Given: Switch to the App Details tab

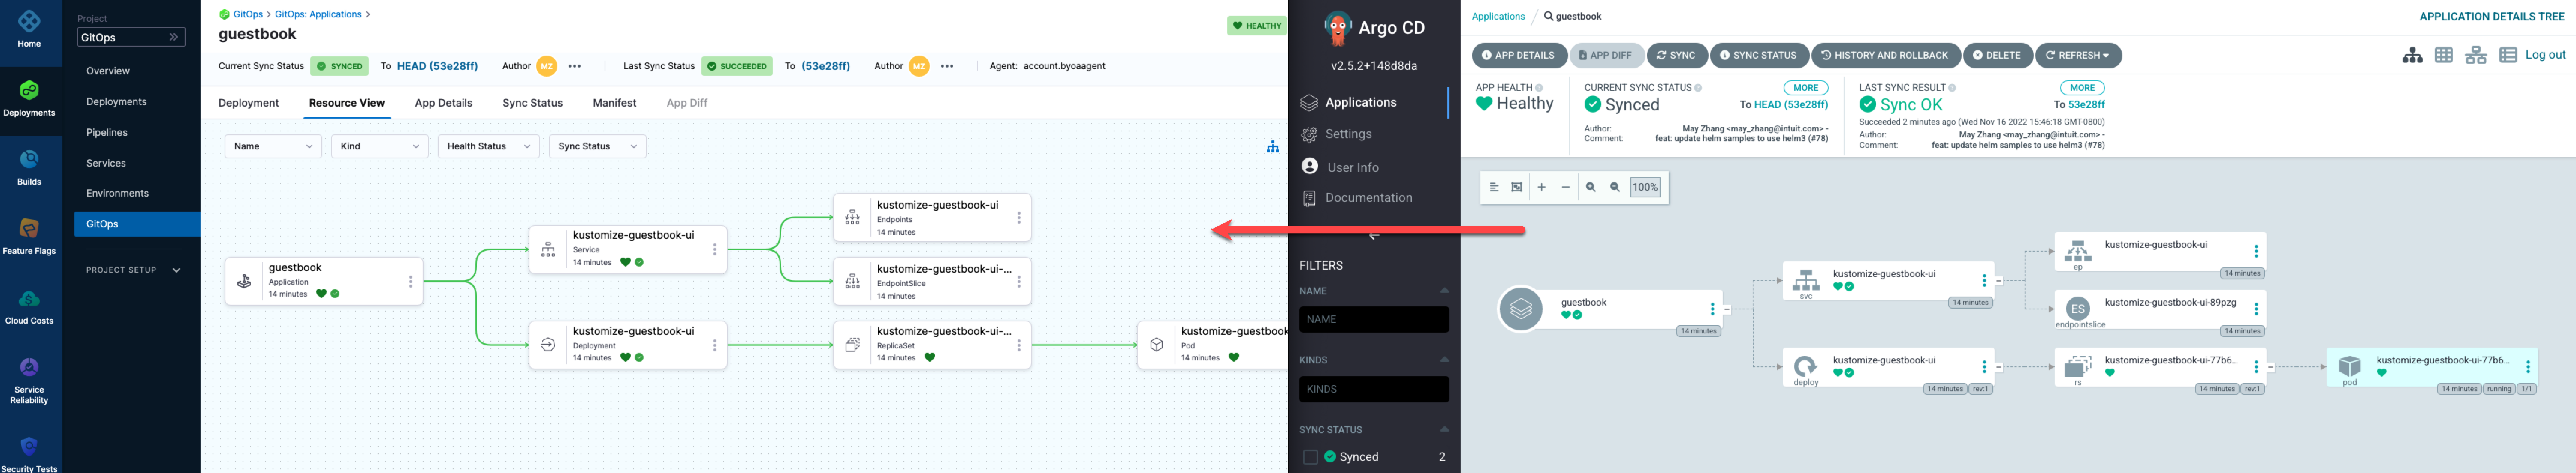Looking at the screenshot, I should 443,103.
